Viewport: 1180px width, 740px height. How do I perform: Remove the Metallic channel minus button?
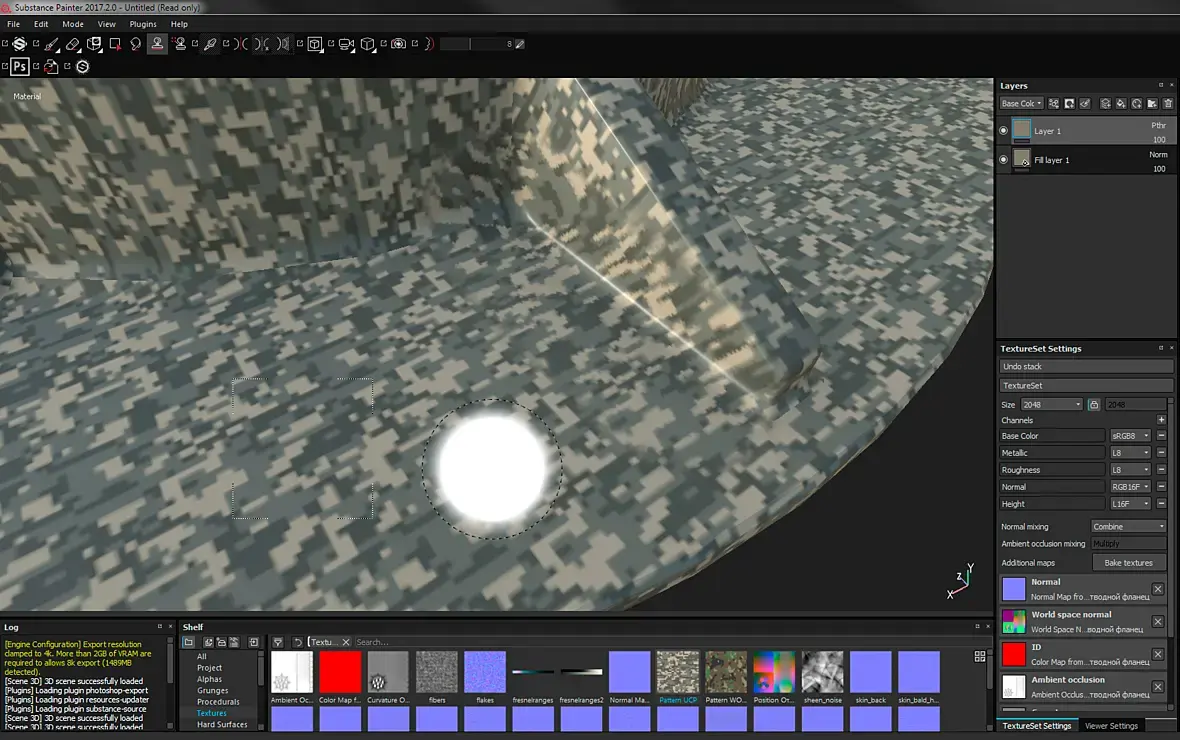pyautogui.click(x=1161, y=452)
